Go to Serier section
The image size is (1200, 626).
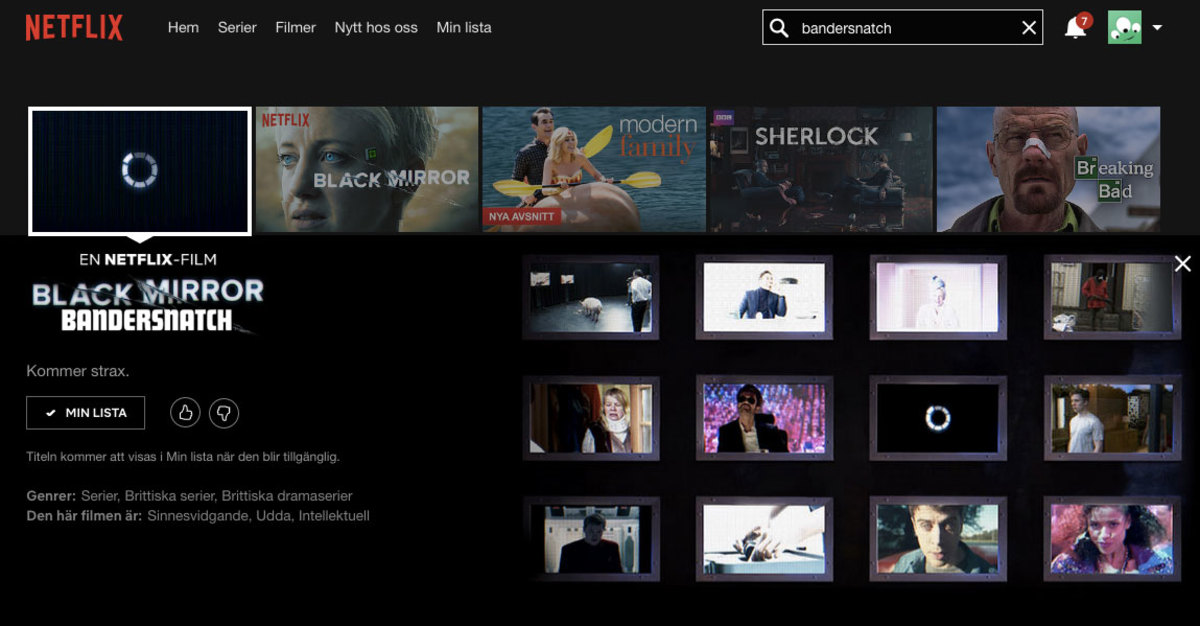[237, 28]
